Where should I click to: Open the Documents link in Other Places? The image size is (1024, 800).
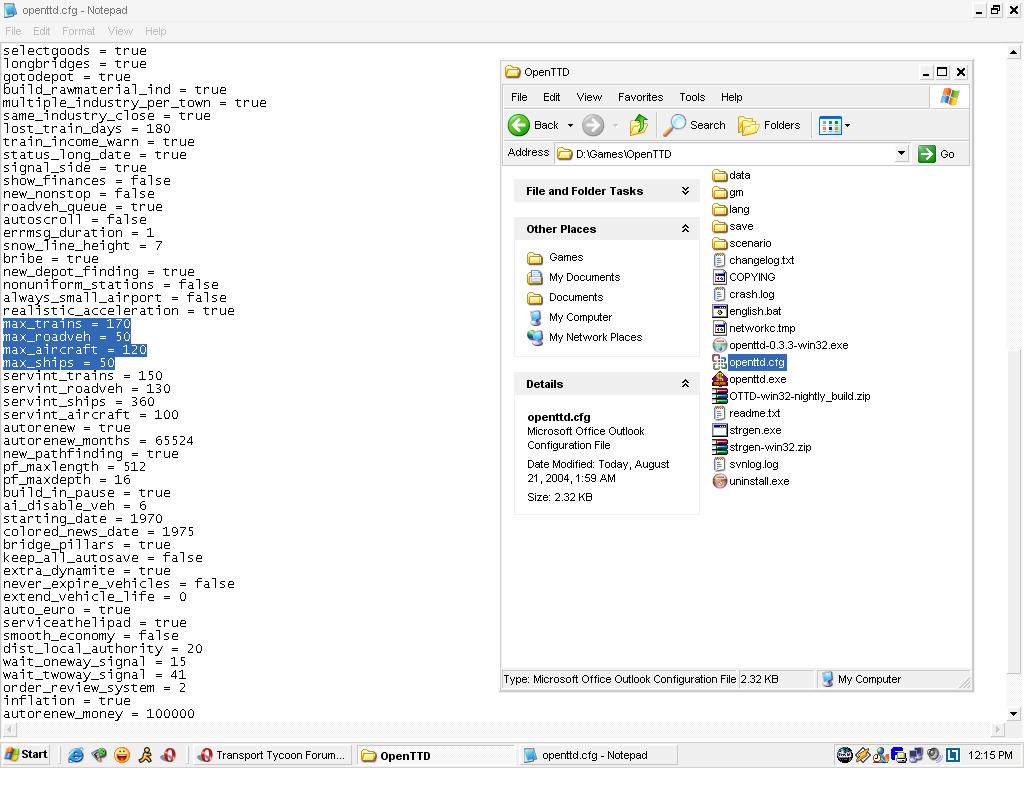point(576,297)
